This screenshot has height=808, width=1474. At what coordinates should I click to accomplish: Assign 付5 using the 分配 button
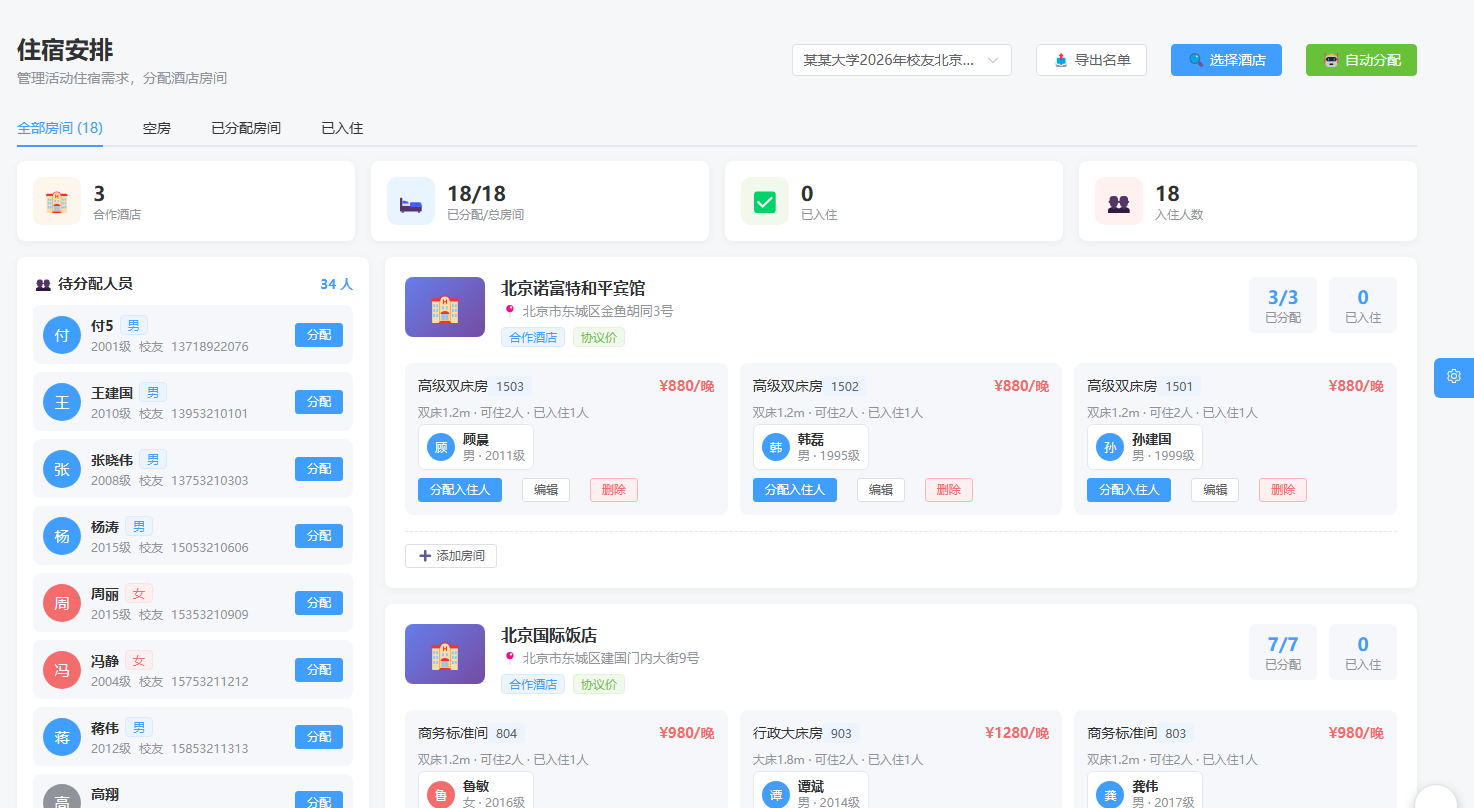pos(319,335)
